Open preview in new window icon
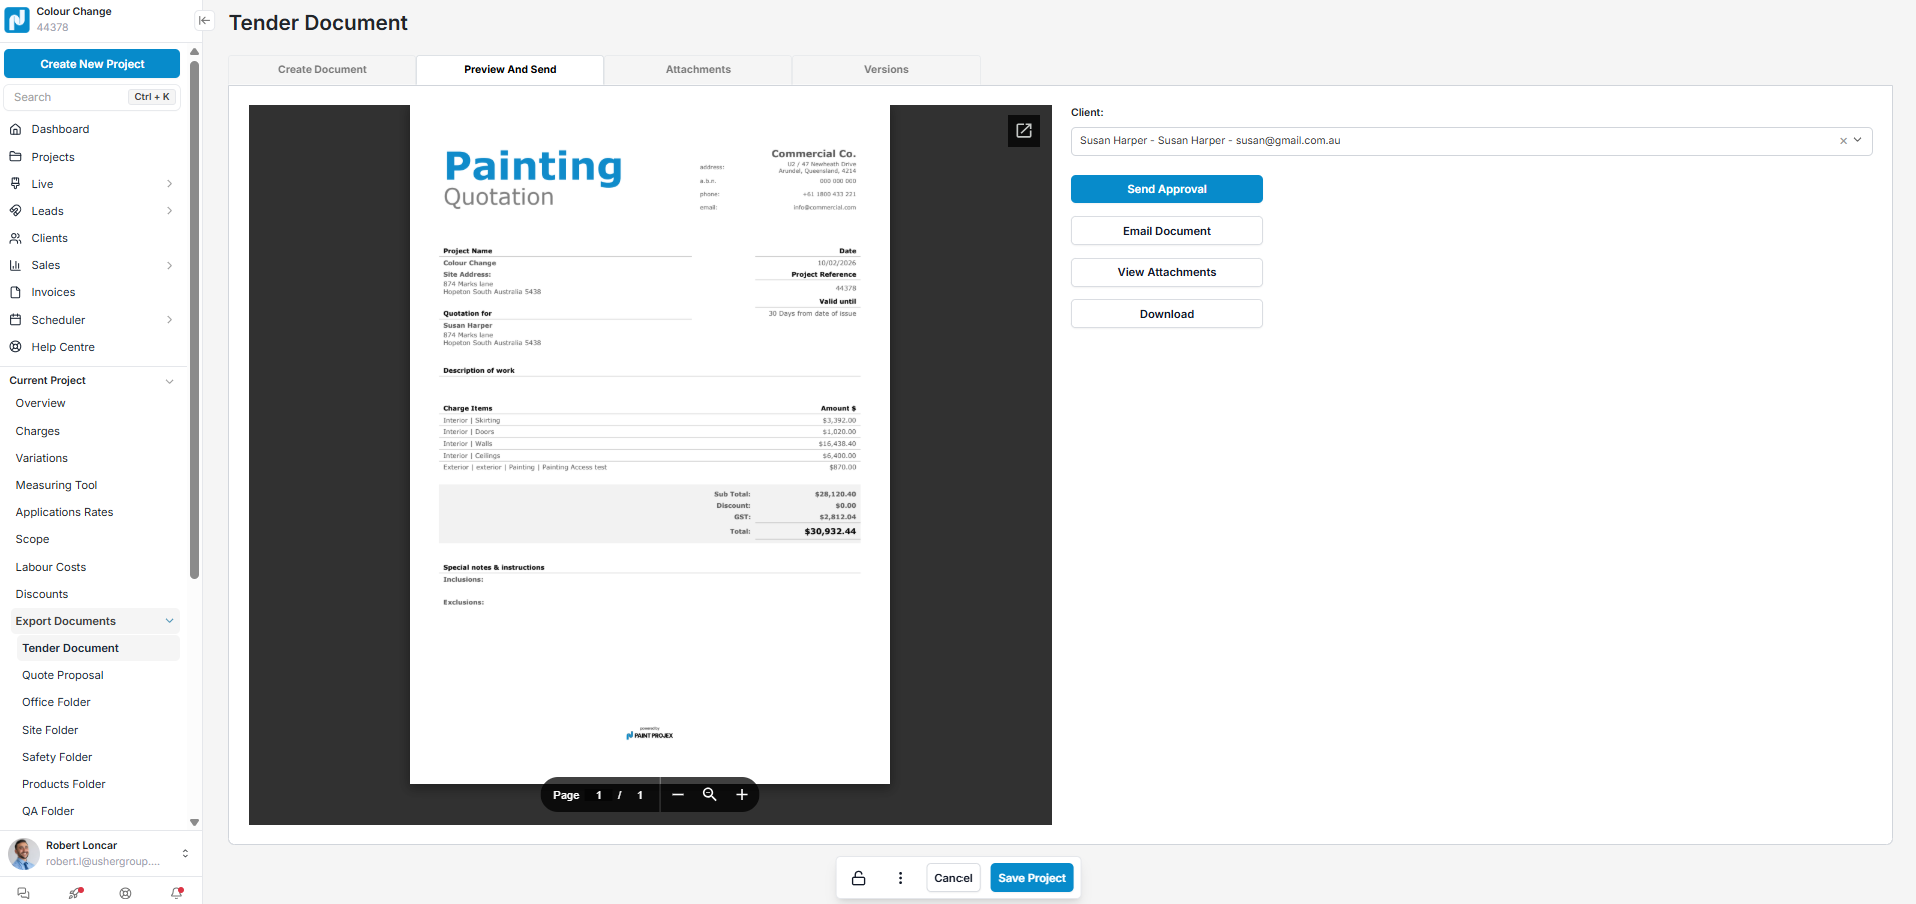This screenshot has width=1916, height=904. tap(1023, 131)
